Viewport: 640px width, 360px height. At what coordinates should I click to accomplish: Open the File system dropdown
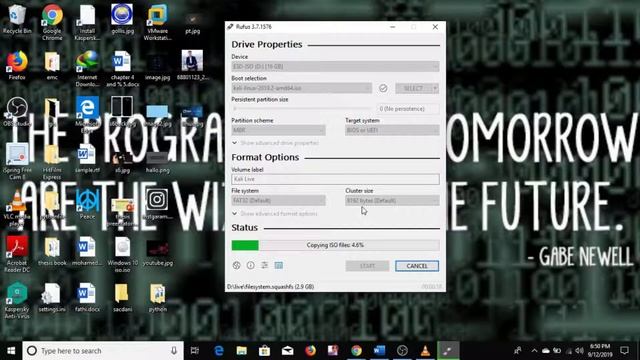(278, 200)
